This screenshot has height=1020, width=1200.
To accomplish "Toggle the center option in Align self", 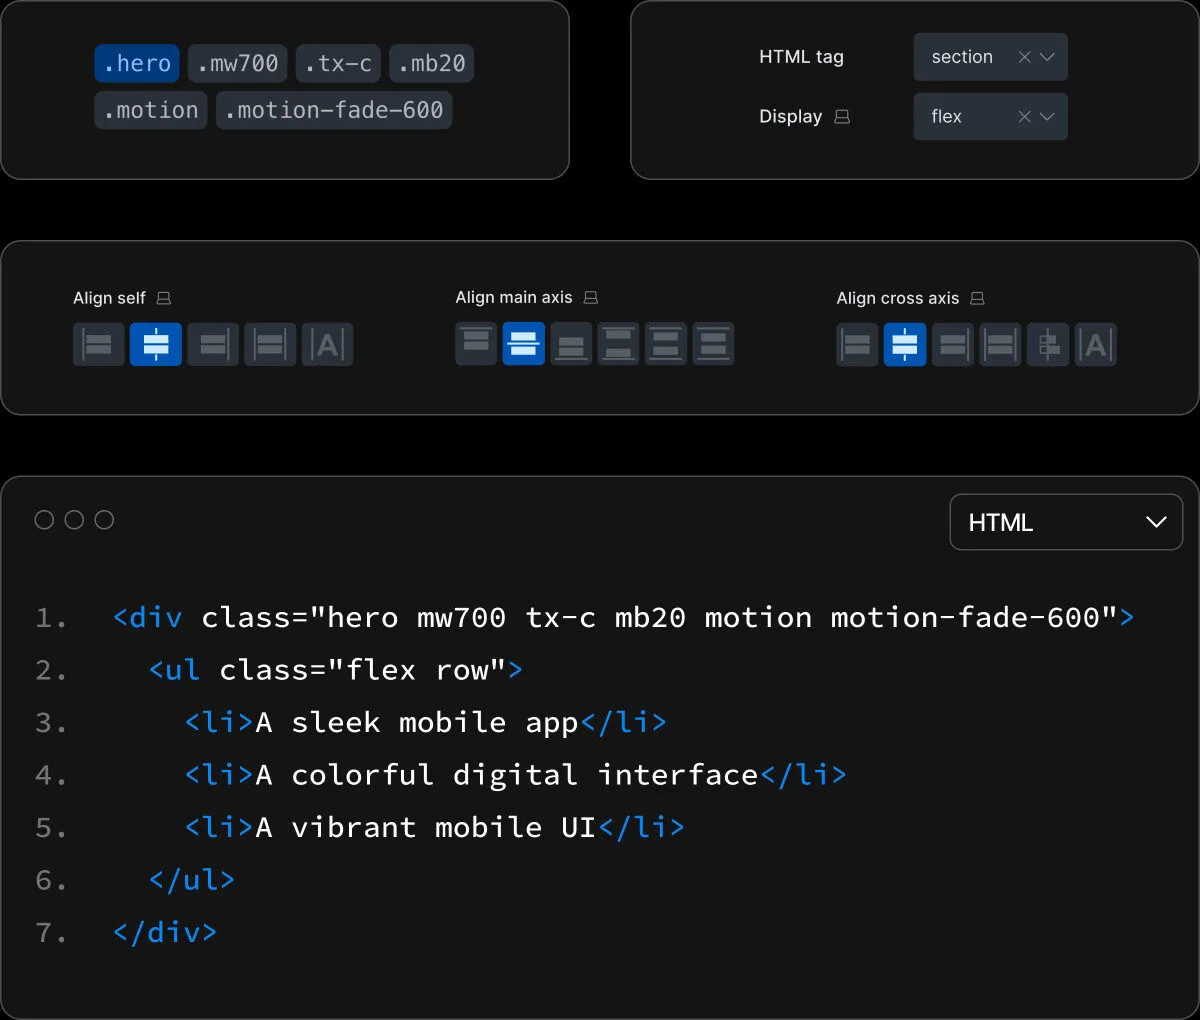I will tap(156, 345).
